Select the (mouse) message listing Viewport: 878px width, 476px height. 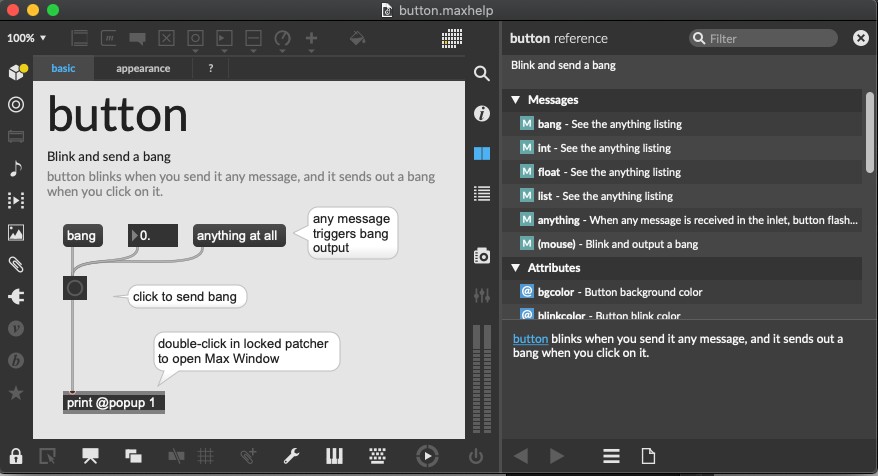[682, 244]
